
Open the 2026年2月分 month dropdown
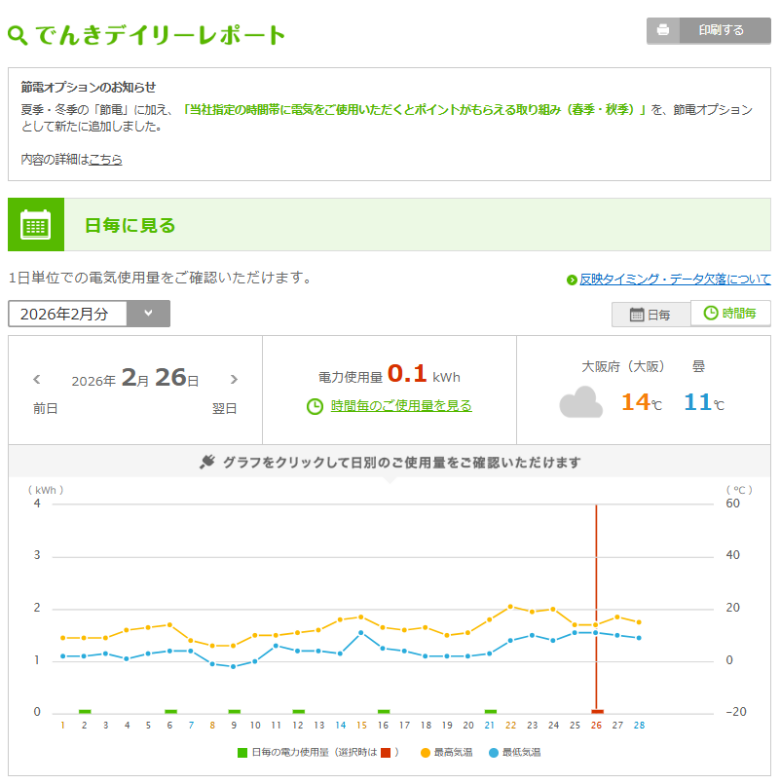pyautogui.click(x=89, y=314)
